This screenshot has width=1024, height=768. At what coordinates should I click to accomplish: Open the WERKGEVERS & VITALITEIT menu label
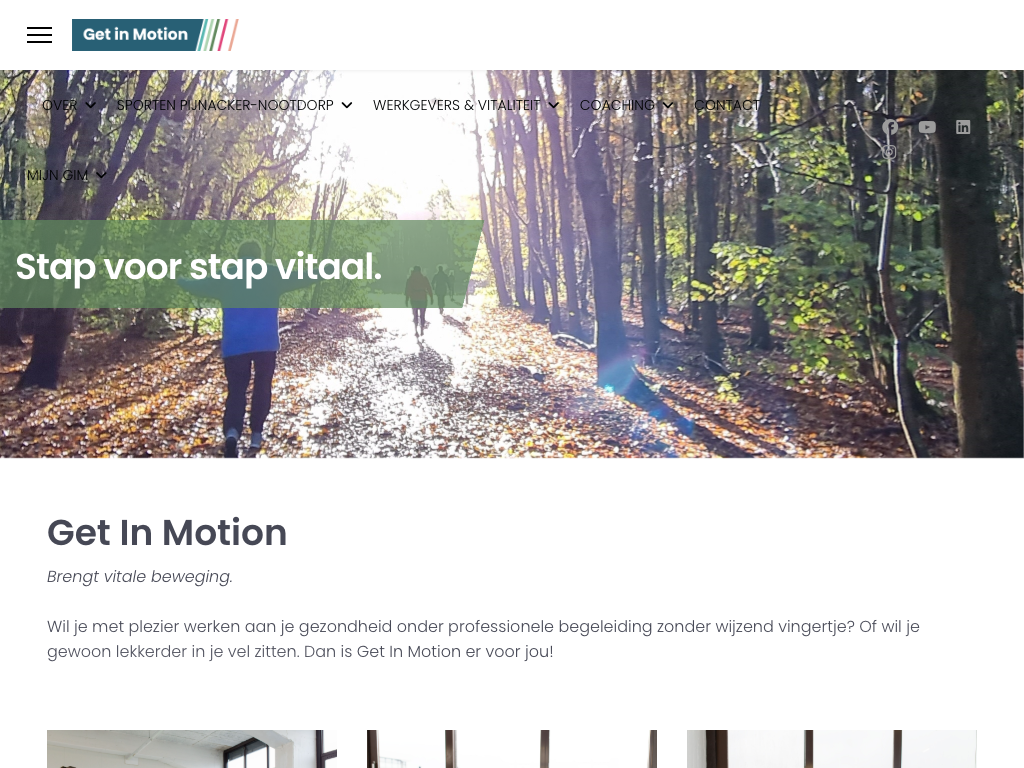[x=456, y=105]
